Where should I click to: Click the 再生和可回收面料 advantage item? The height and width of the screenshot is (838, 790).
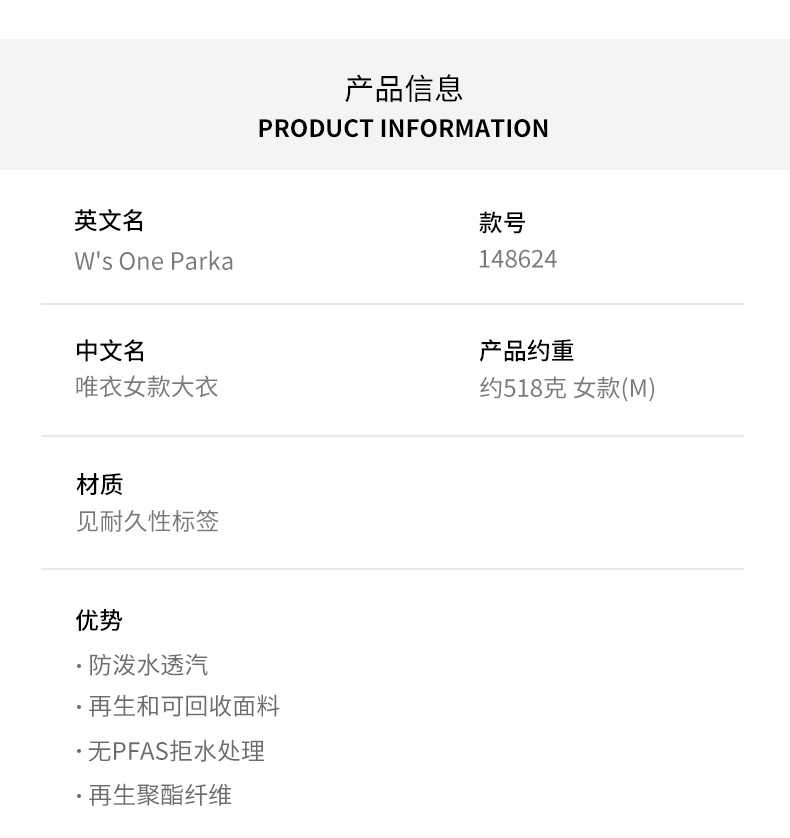click(184, 707)
